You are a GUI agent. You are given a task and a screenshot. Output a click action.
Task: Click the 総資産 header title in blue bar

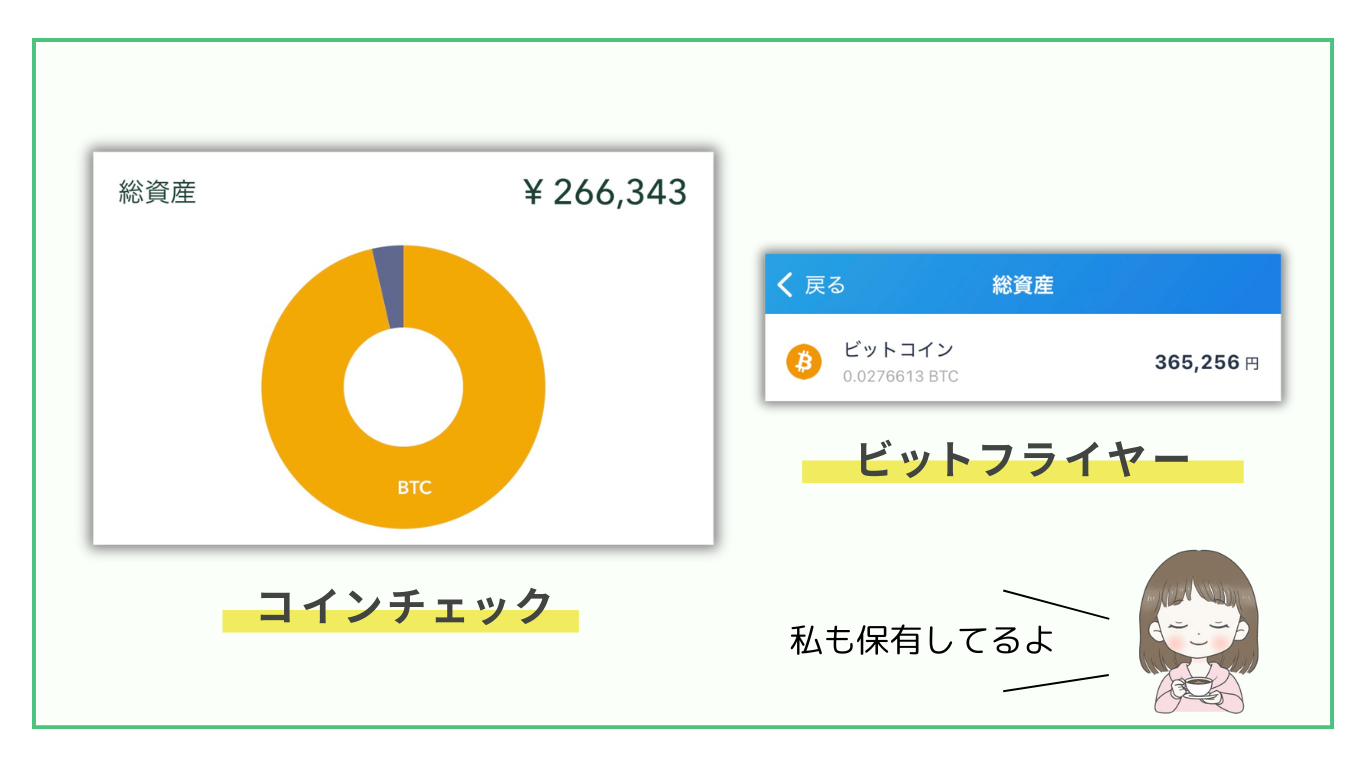tap(1022, 285)
